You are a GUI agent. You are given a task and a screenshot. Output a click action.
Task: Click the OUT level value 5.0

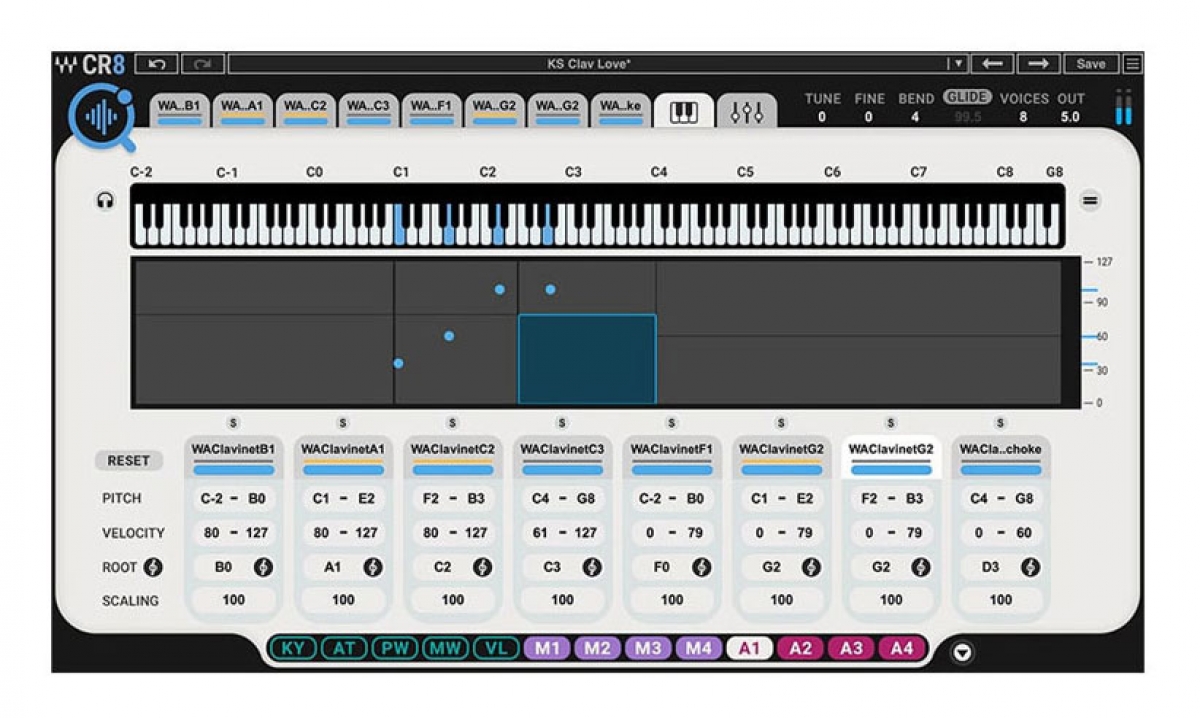[x=1070, y=117]
